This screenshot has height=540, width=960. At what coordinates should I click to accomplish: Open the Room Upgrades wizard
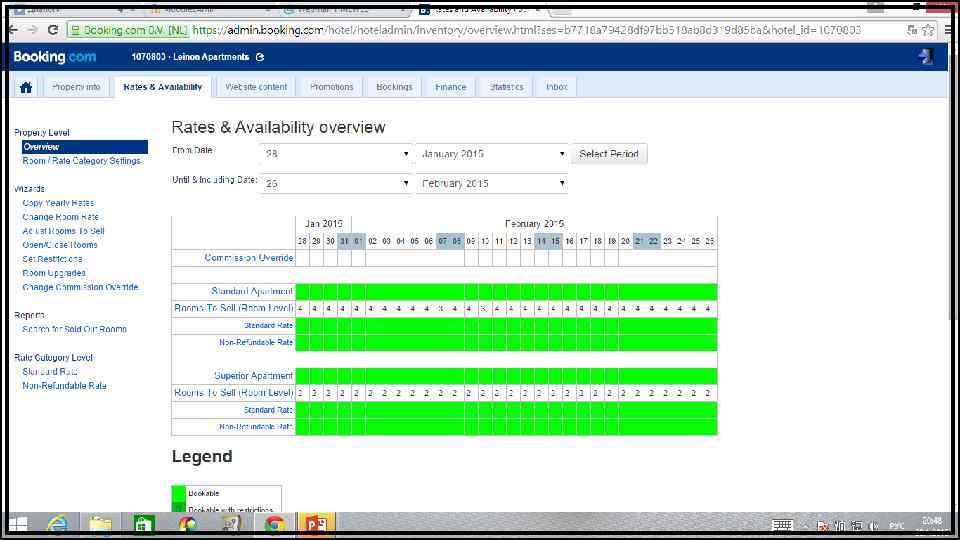click(54, 273)
